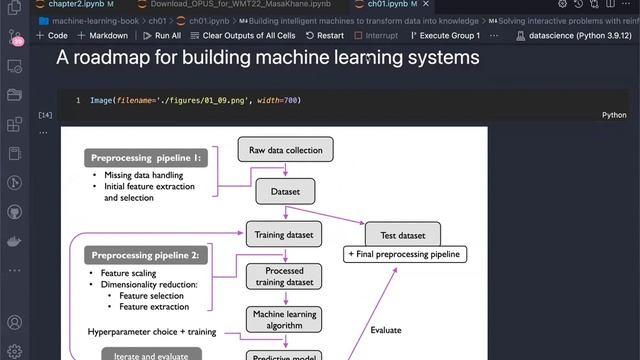Screen dimensions: 640x360
Task: Open Building intelligent machines breadcrumb
Action: (x=359, y=21)
